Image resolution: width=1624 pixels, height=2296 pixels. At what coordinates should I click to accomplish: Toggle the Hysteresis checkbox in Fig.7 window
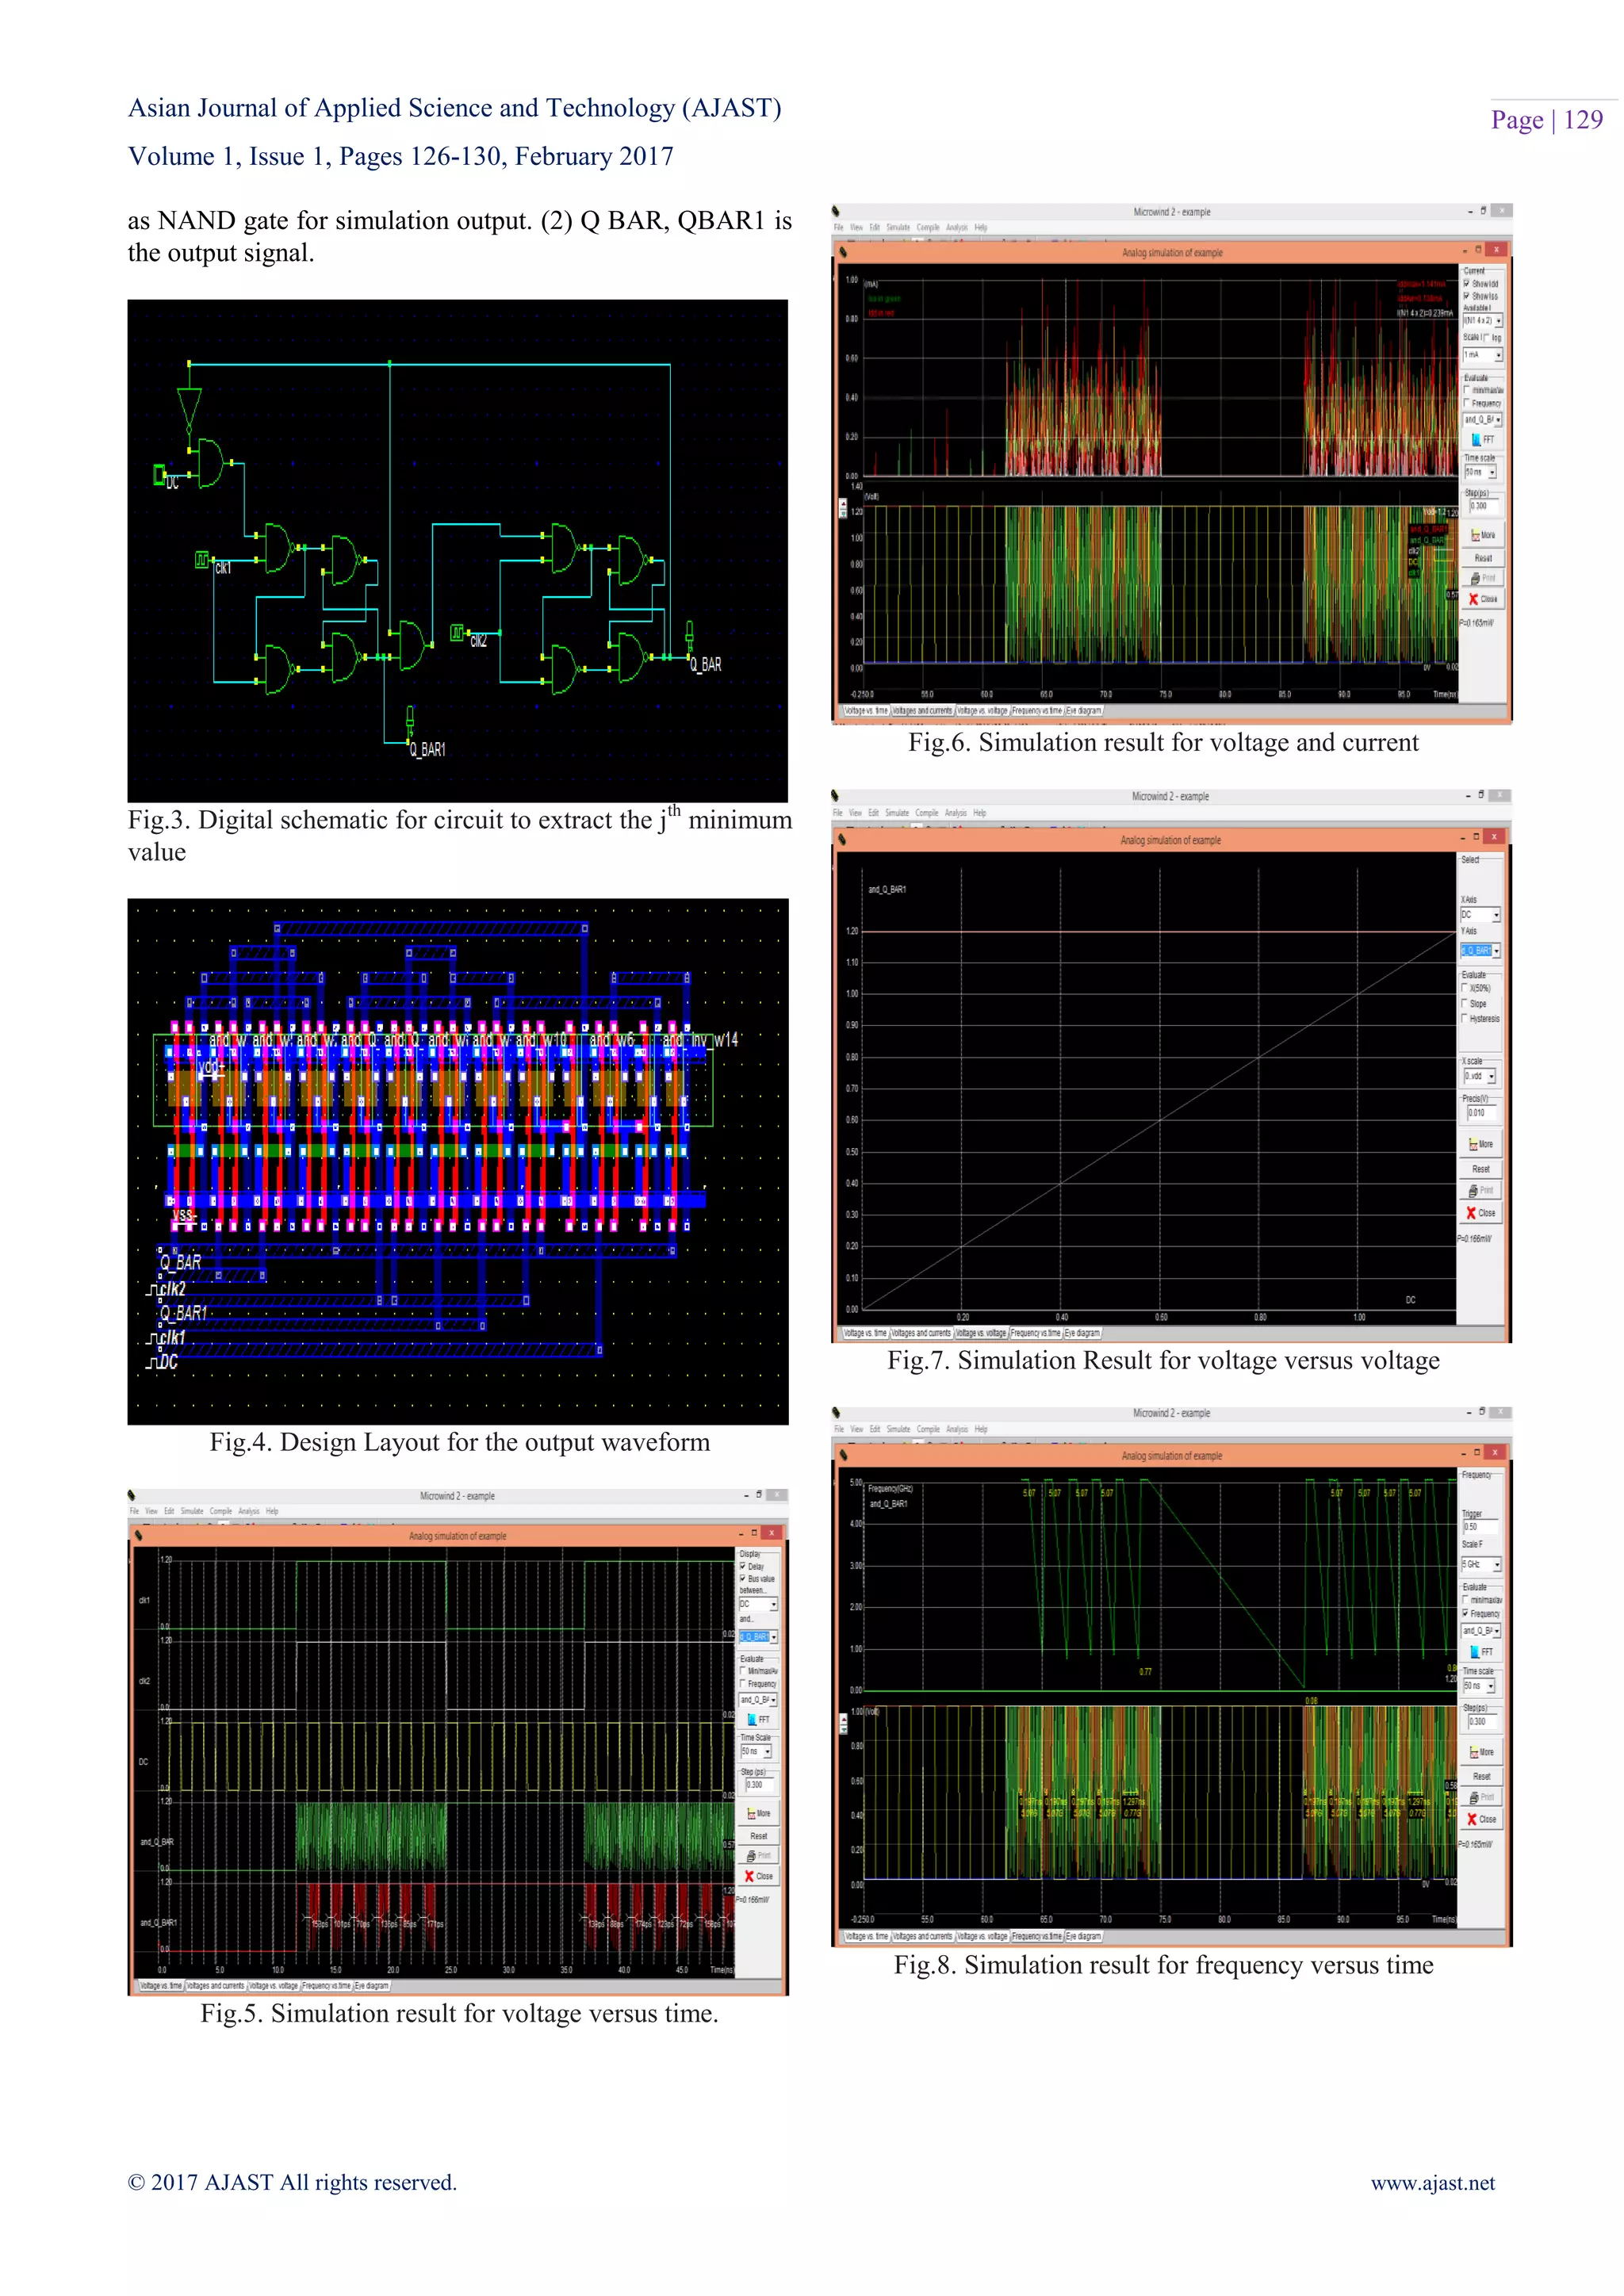point(1466,1019)
